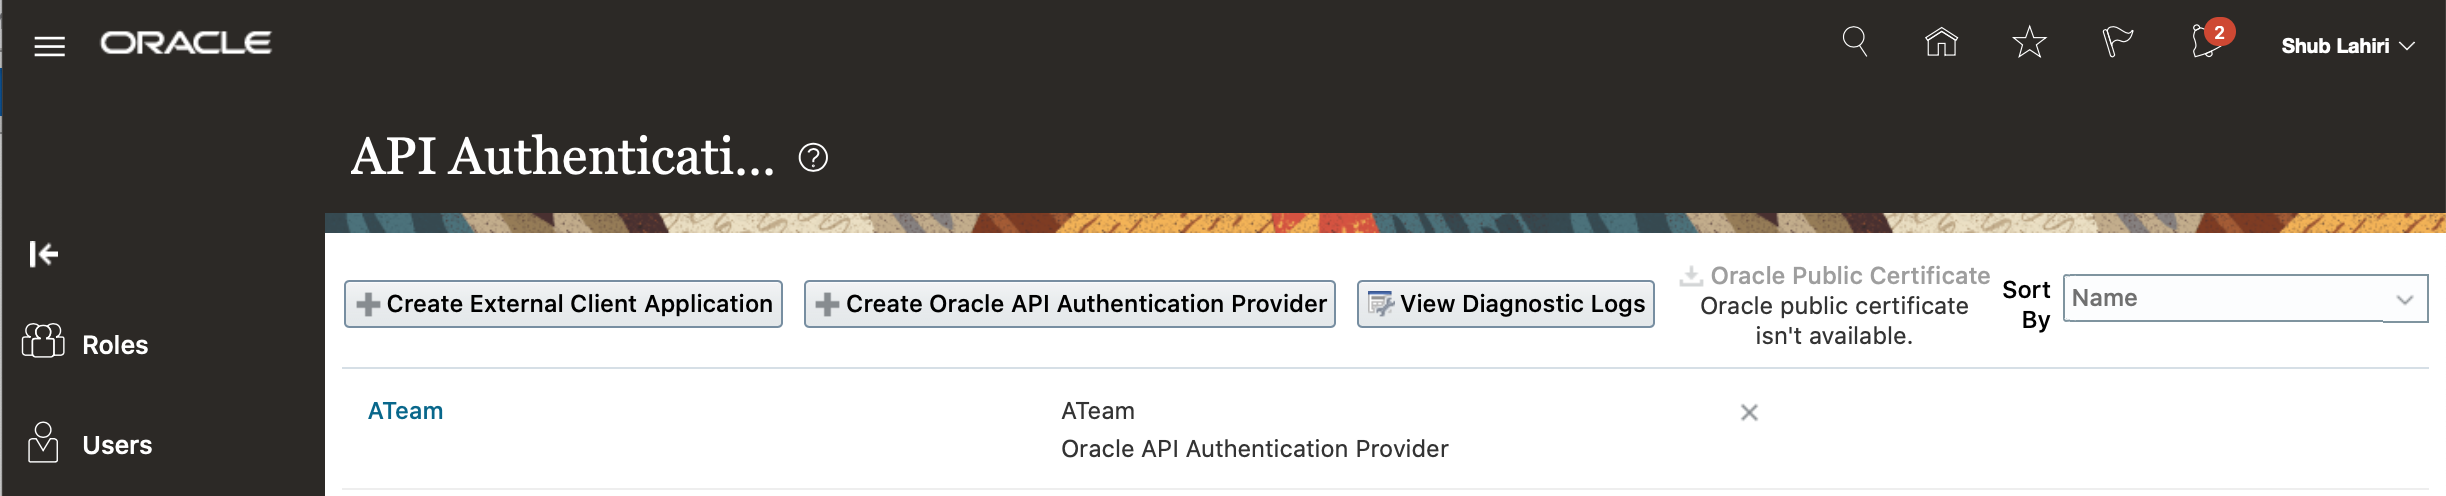Open View Diagnostic Logs
Image resolution: width=2446 pixels, height=496 pixels.
coord(1505,304)
